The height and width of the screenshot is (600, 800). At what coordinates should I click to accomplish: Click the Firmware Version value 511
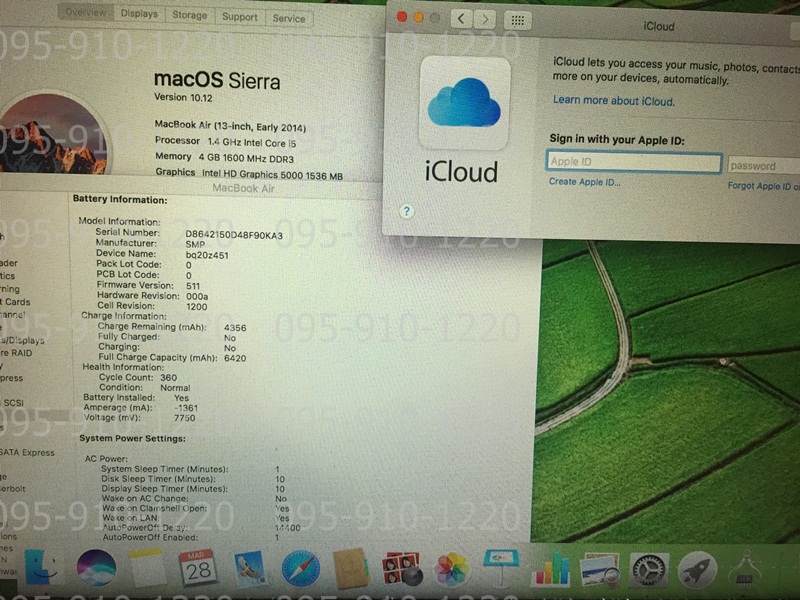point(193,286)
